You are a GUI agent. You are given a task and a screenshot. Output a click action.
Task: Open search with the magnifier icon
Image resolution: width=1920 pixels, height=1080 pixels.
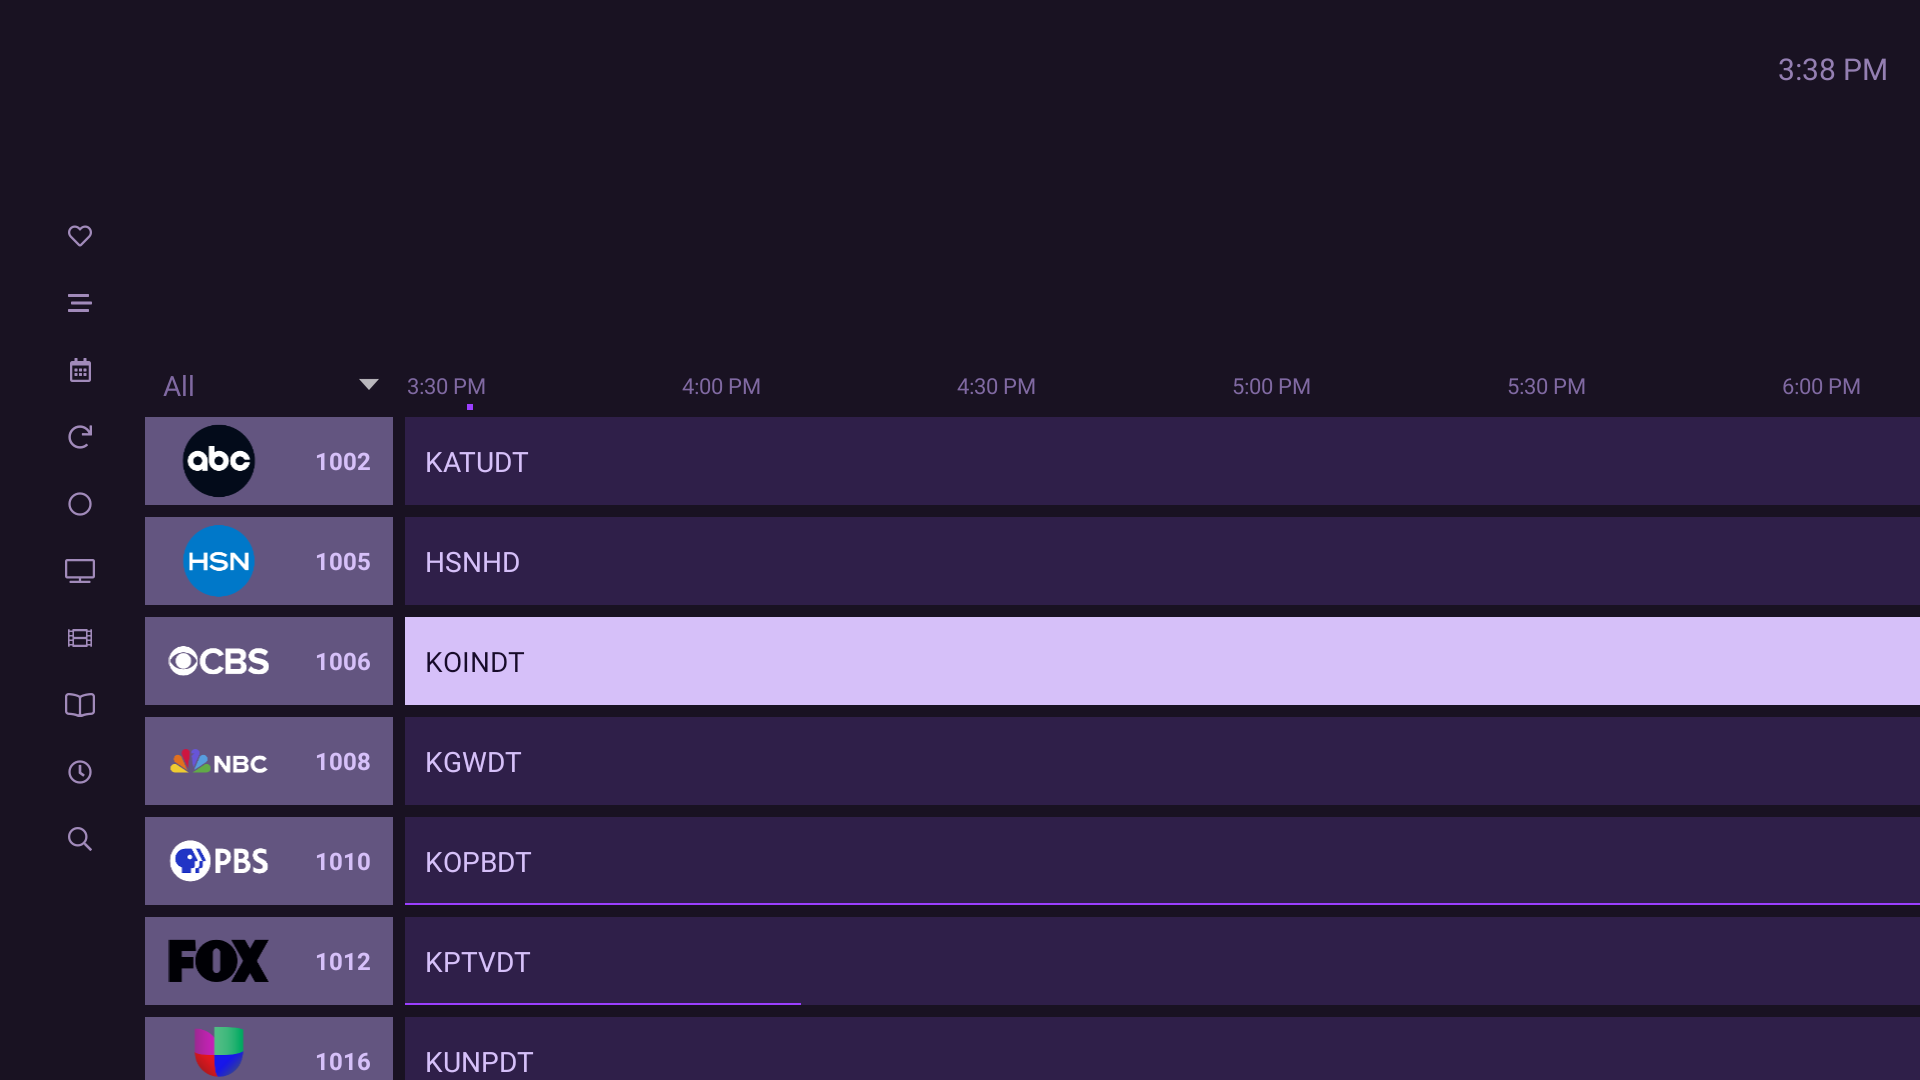tap(80, 839)
